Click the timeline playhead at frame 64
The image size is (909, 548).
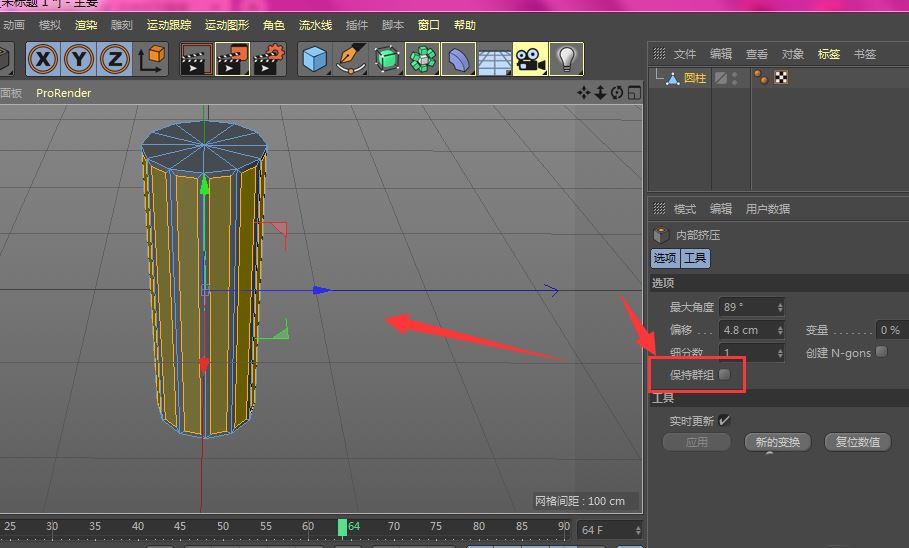coord(342,527)
